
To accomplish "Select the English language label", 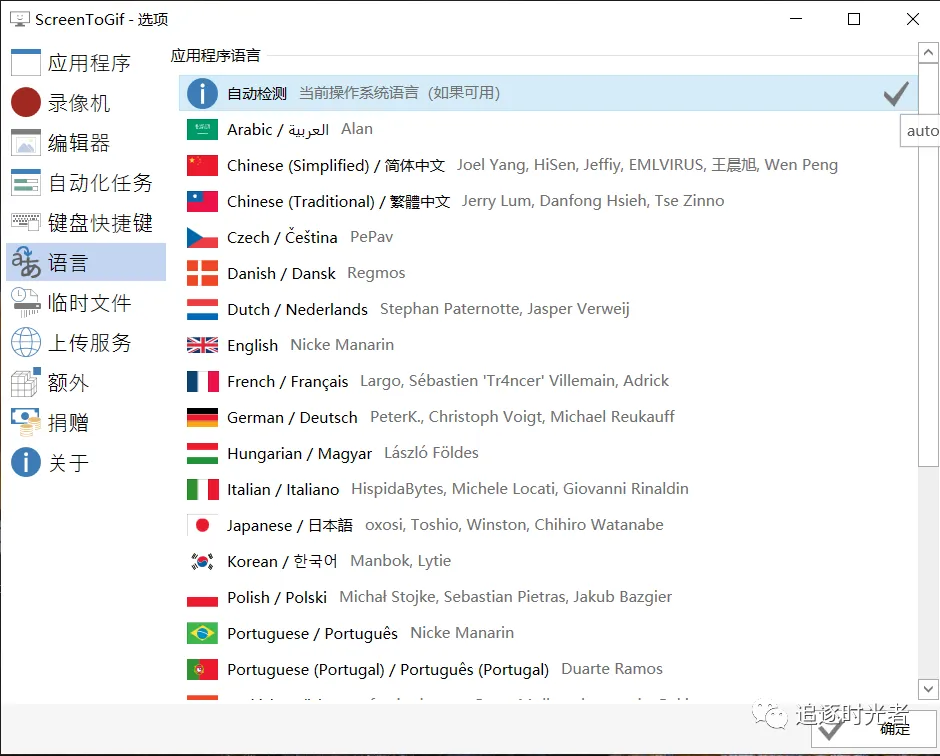I will (252, 346).
